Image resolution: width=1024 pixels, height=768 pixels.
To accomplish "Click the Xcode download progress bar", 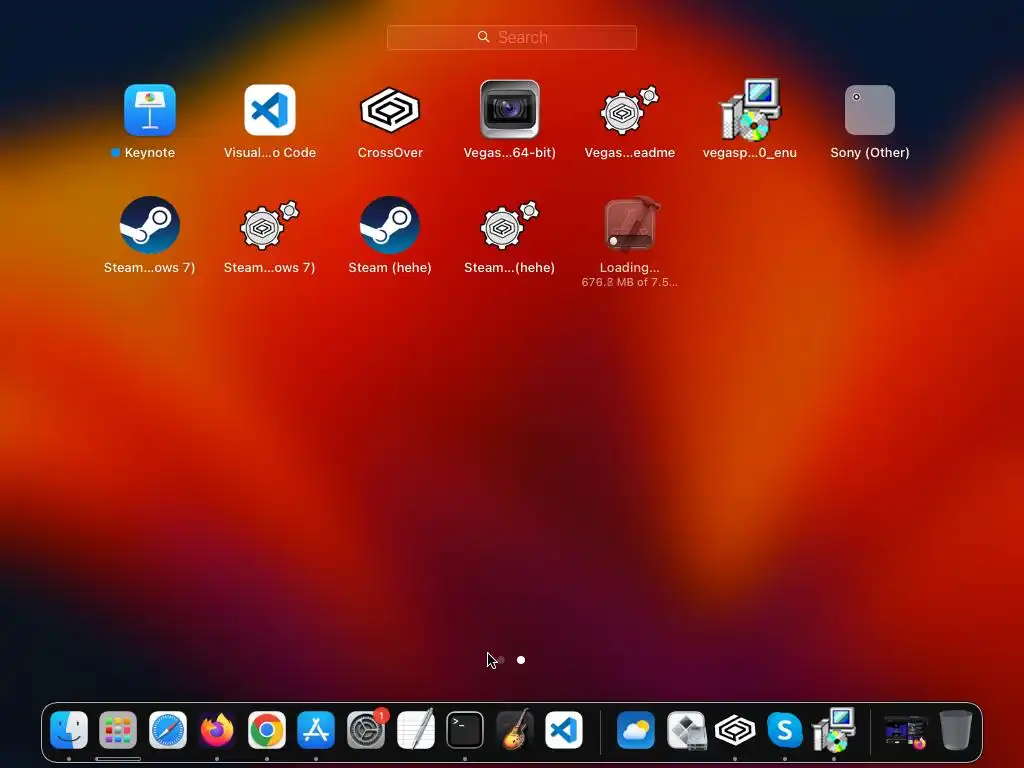I will [630, 241].
